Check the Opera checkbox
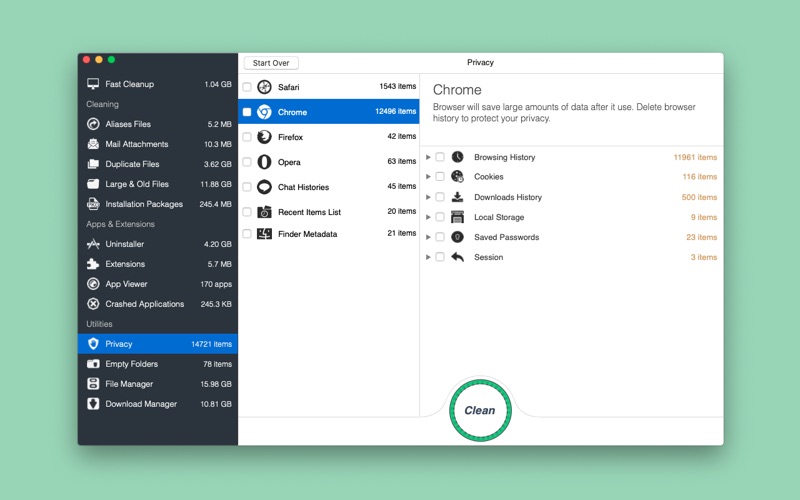Viewport: 800px width, 500px height. point(247,162)
